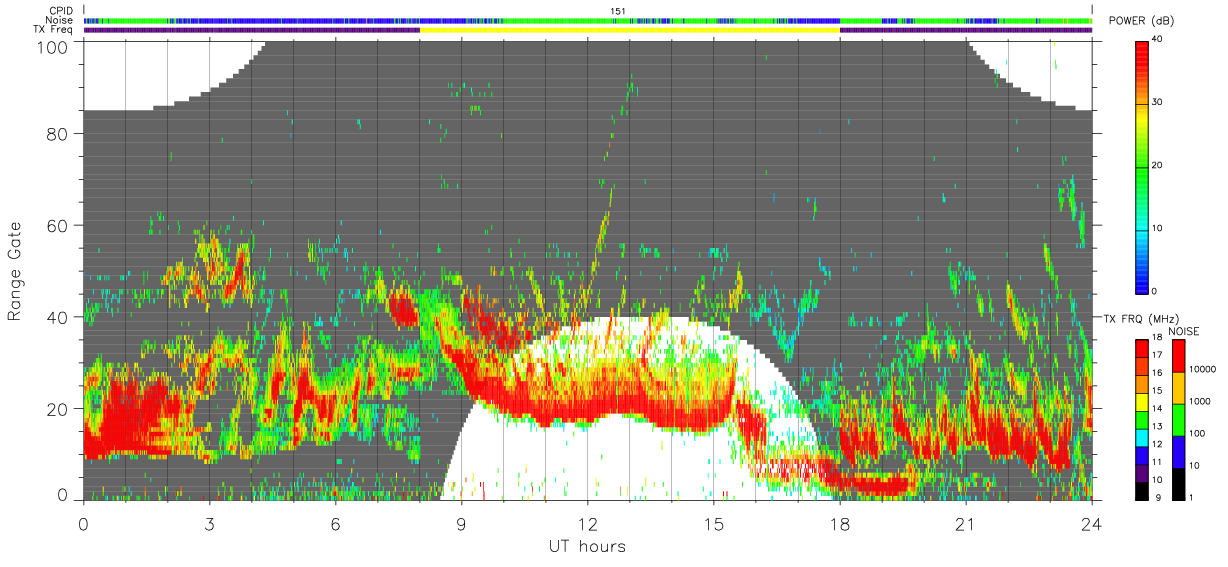
Task: Click the blue 10-100 NOISE legend swatch
Action: click(x=1177, y=452)
